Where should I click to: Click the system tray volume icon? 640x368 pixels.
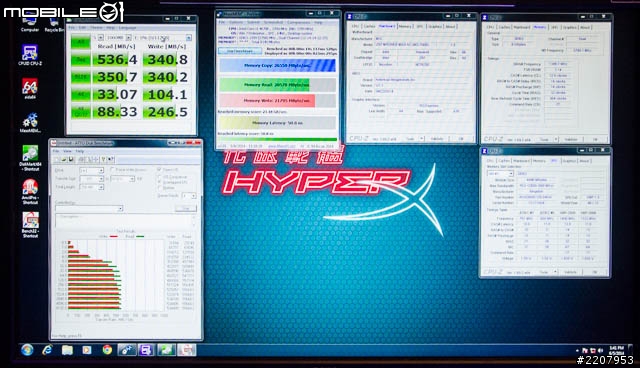click(x=600, y=350)
